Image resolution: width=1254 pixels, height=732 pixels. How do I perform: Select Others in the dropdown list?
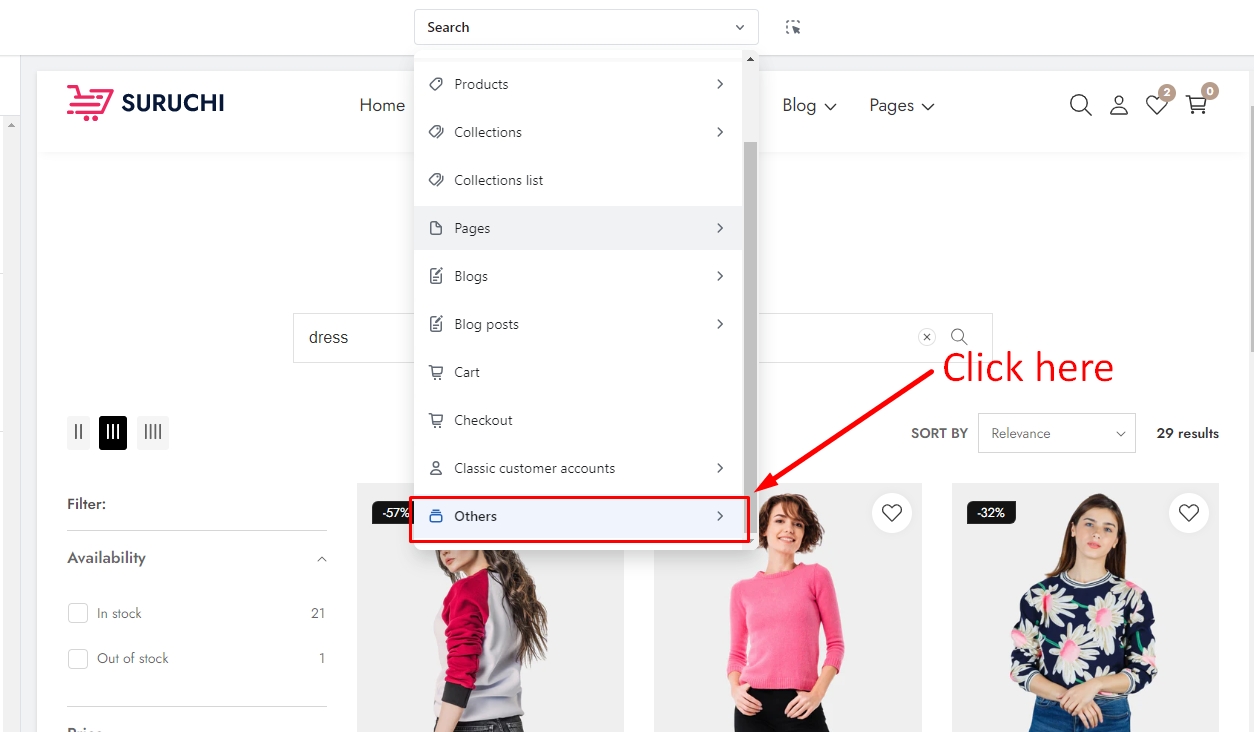(579, 516)
